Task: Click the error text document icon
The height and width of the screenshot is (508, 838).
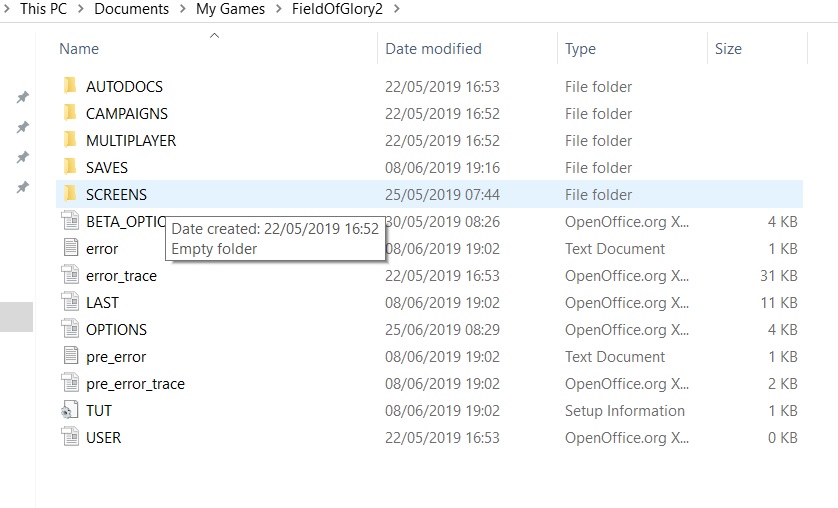Action: coord(70,248)
